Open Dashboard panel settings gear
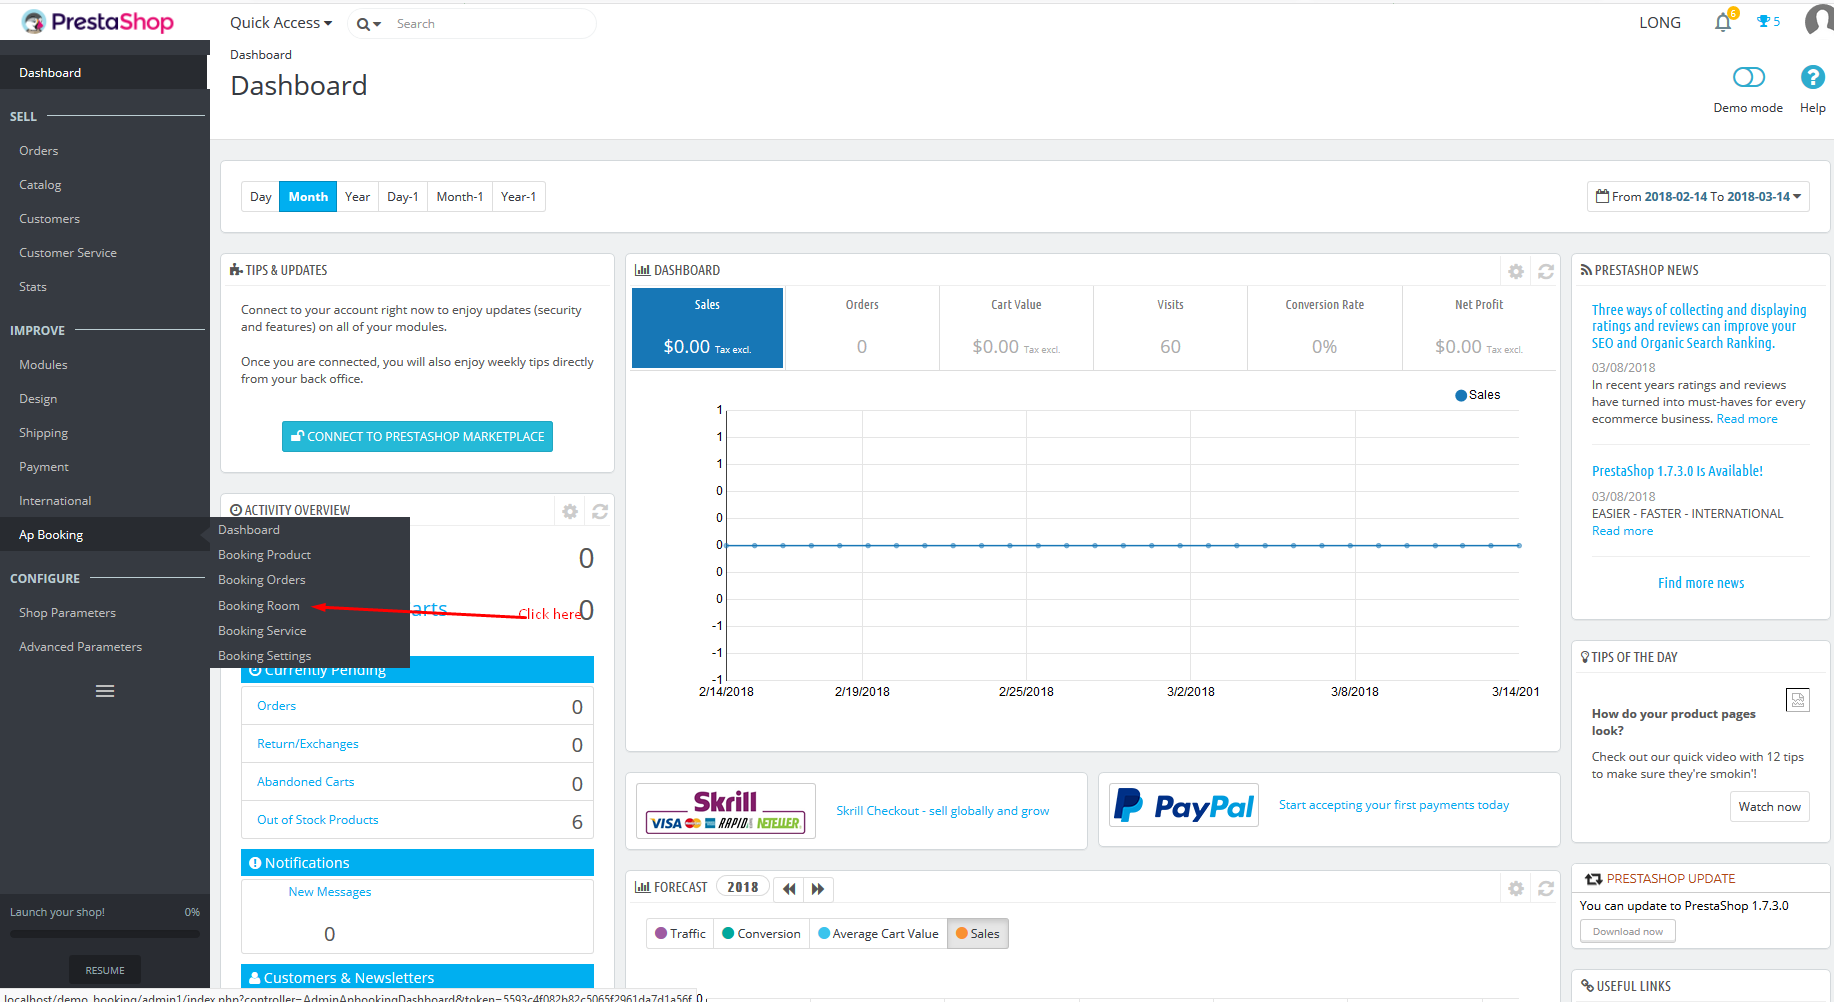Screen dimensions: 1834x1002 [1516, 271]
